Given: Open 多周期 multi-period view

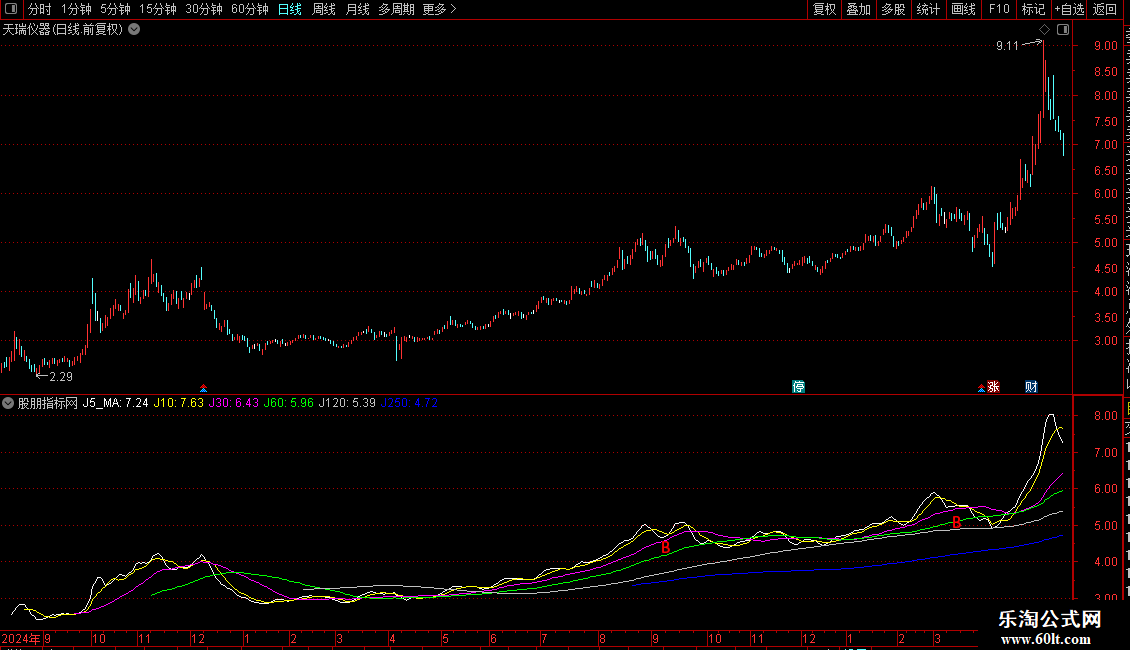Looking at the screenshot, I should (x=396, y=9).
